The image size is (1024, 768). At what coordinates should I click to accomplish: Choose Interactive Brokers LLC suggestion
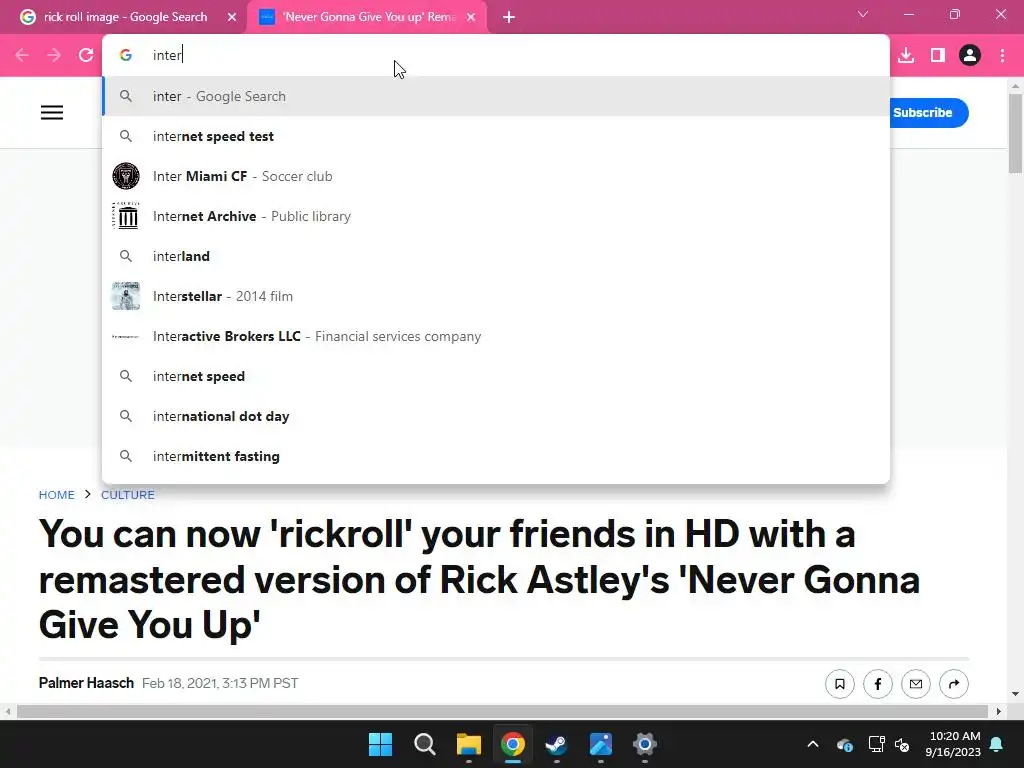coord(496,336)
